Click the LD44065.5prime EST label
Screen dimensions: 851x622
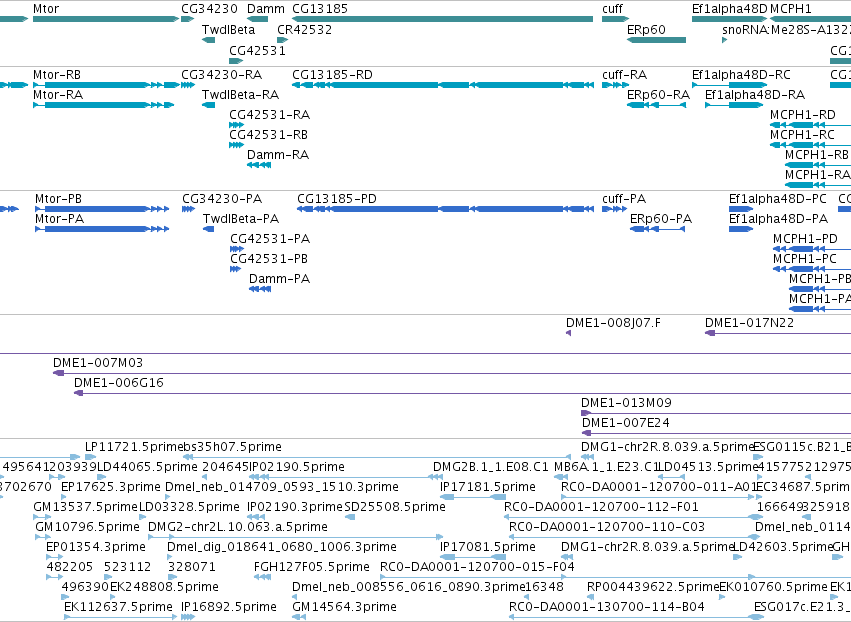tap(147, 467)
